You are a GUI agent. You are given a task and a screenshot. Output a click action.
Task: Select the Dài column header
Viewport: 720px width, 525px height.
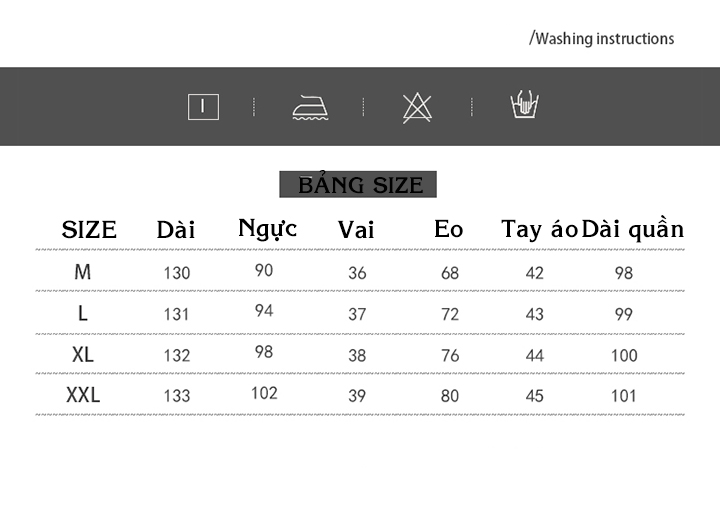[176, 229]
